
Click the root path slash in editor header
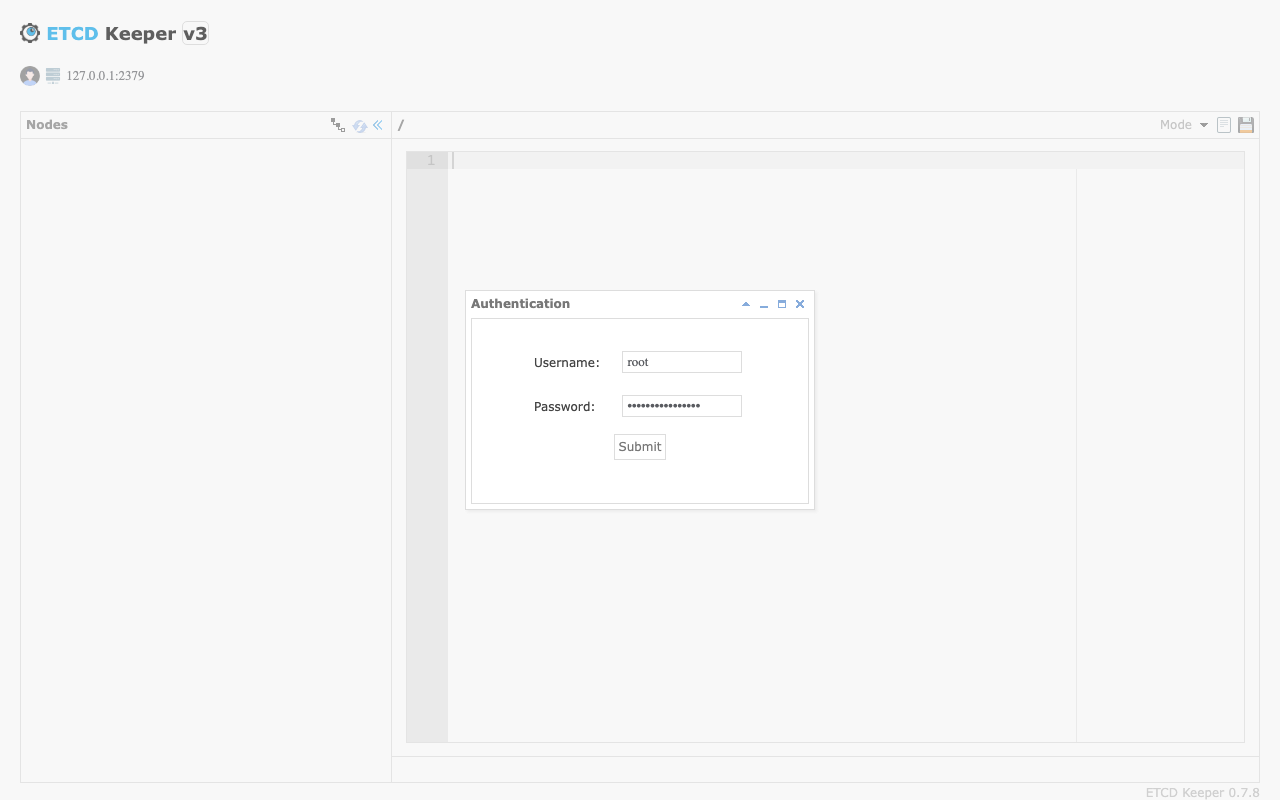(401, 125)
